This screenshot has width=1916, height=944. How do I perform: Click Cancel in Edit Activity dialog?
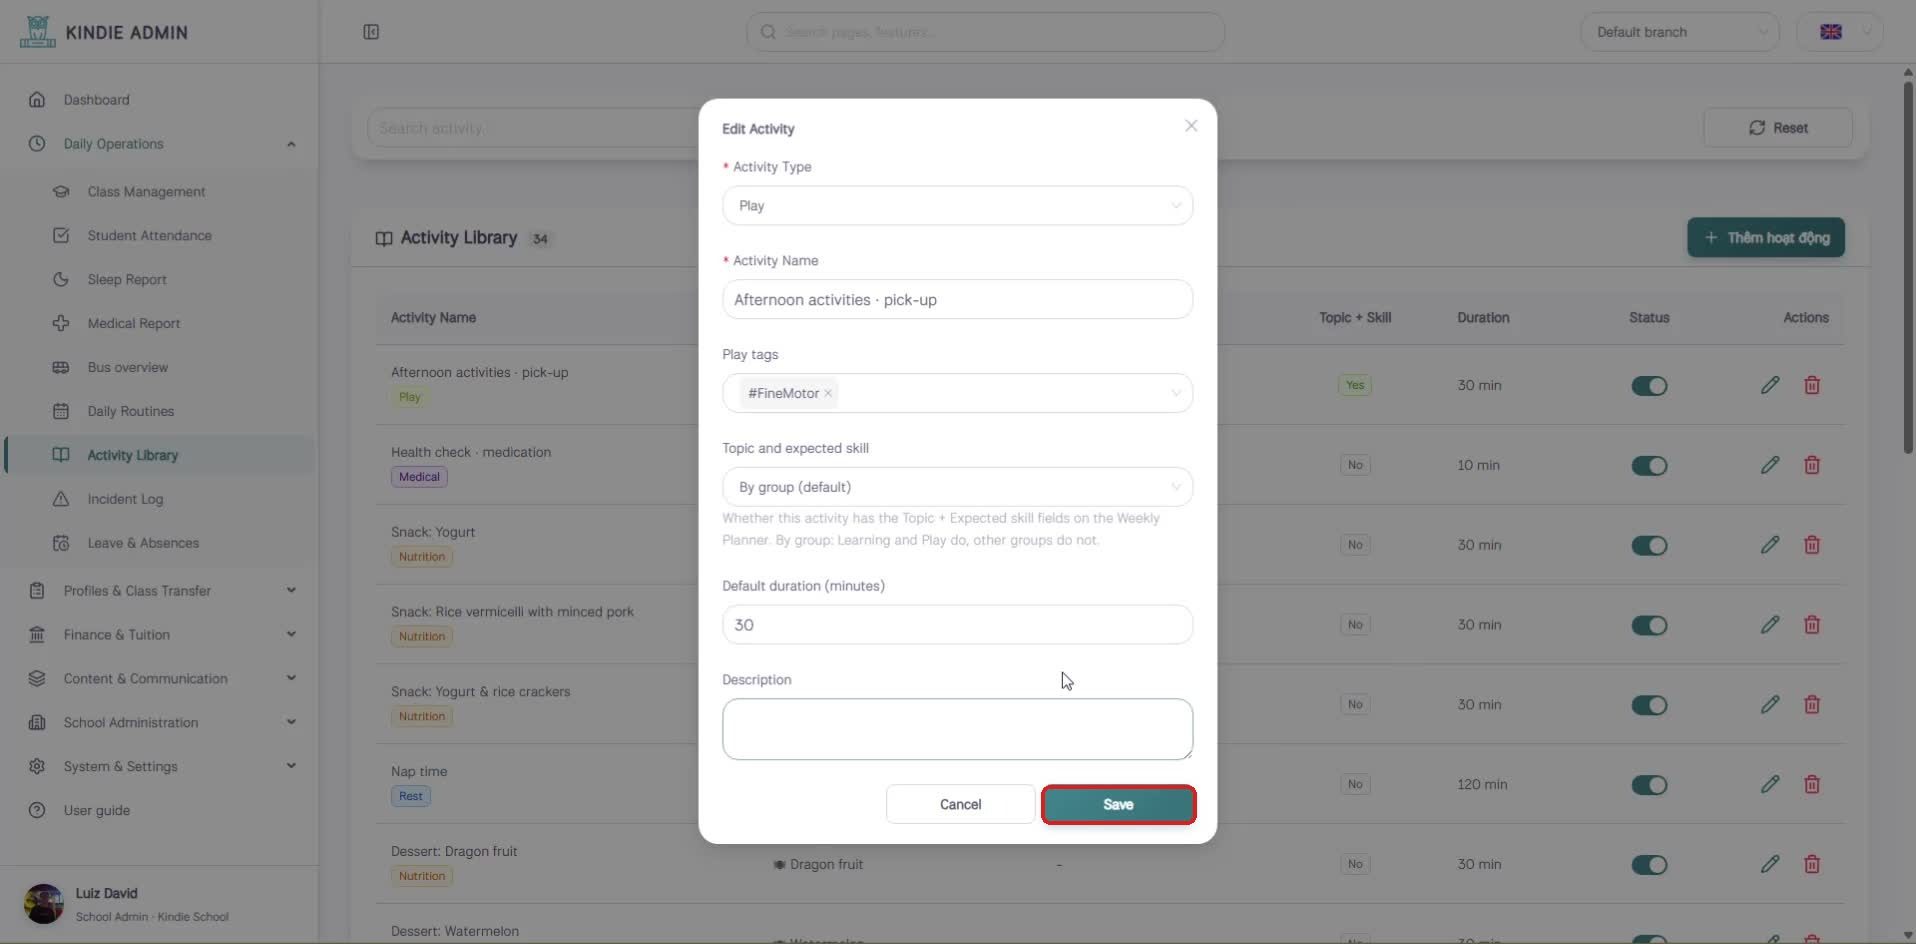[x=960, y=804]
